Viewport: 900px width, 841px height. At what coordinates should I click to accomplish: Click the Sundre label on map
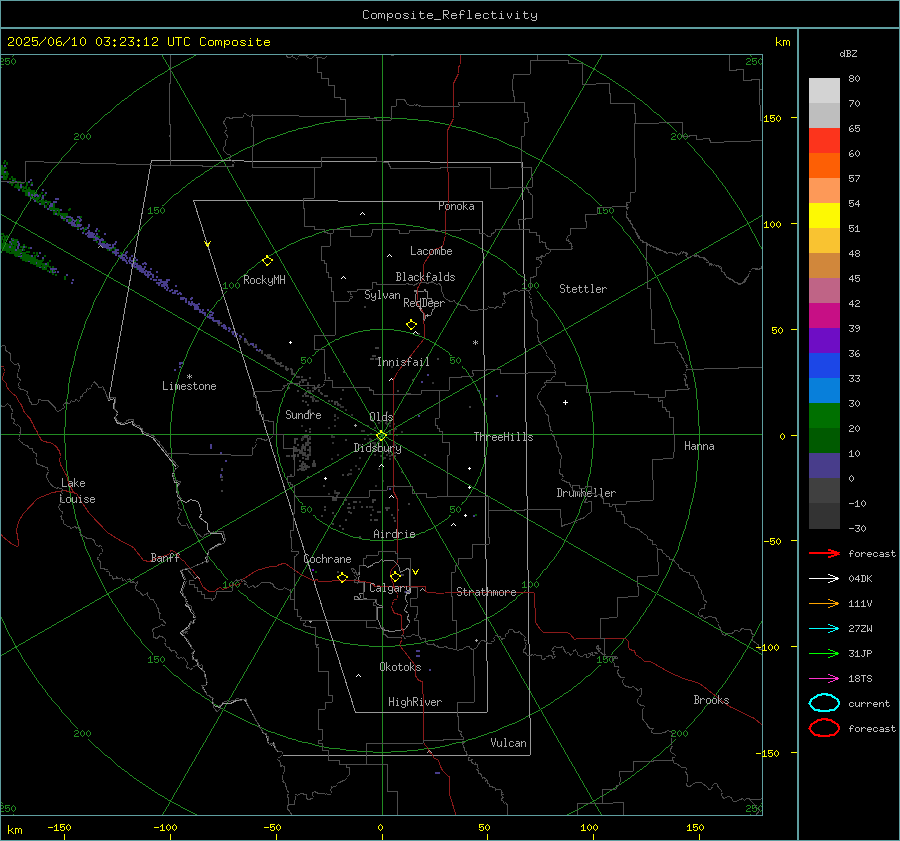click(303, 414)
